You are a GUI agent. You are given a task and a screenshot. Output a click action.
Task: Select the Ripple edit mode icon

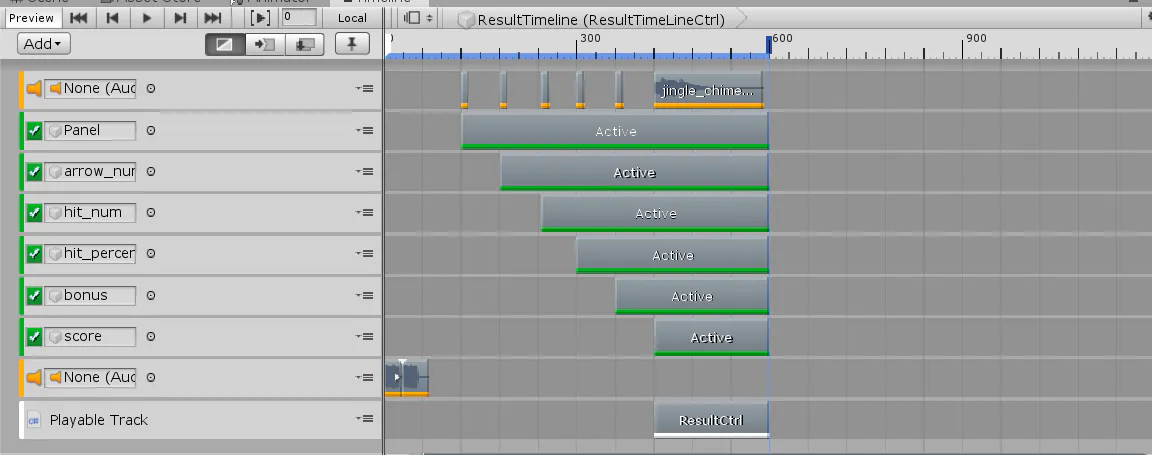(264, 44)
